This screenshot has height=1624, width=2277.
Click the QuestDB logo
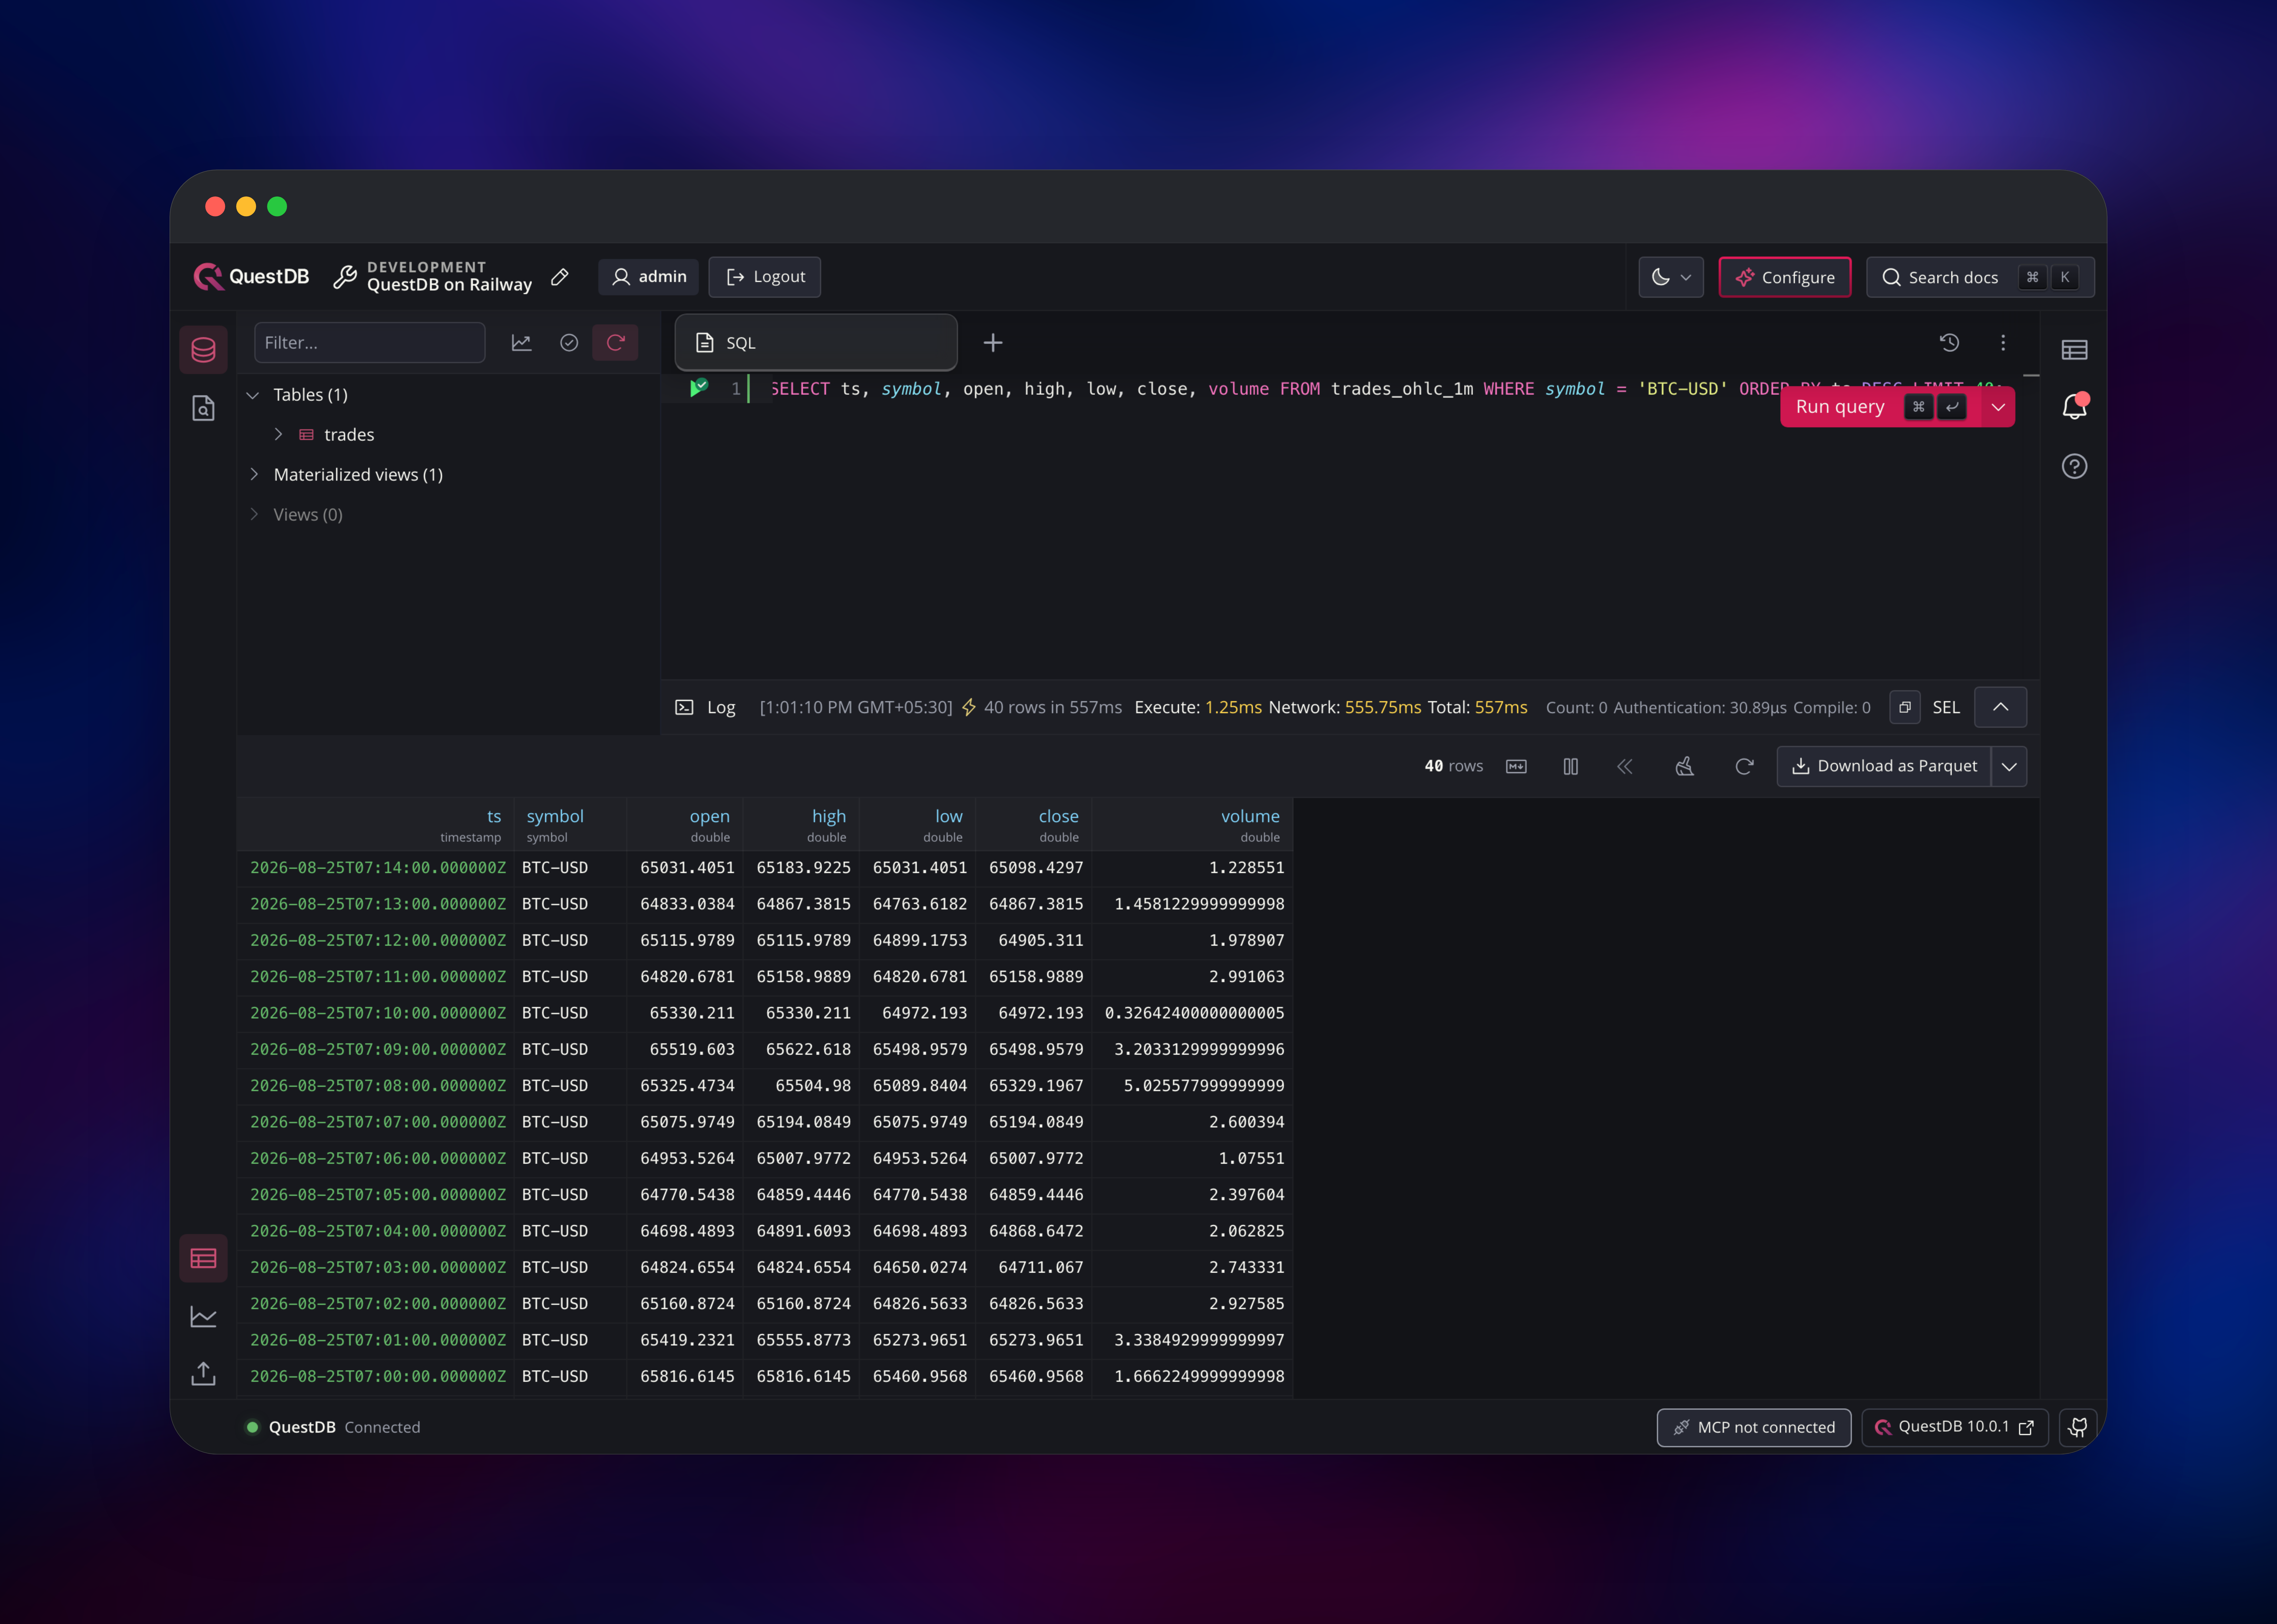(251, 277)
